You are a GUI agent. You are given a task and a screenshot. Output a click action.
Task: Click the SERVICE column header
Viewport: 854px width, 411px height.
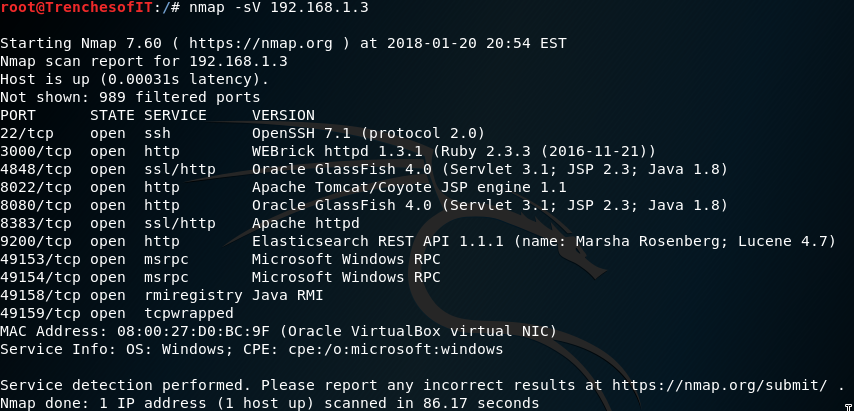tap(175, 115)
